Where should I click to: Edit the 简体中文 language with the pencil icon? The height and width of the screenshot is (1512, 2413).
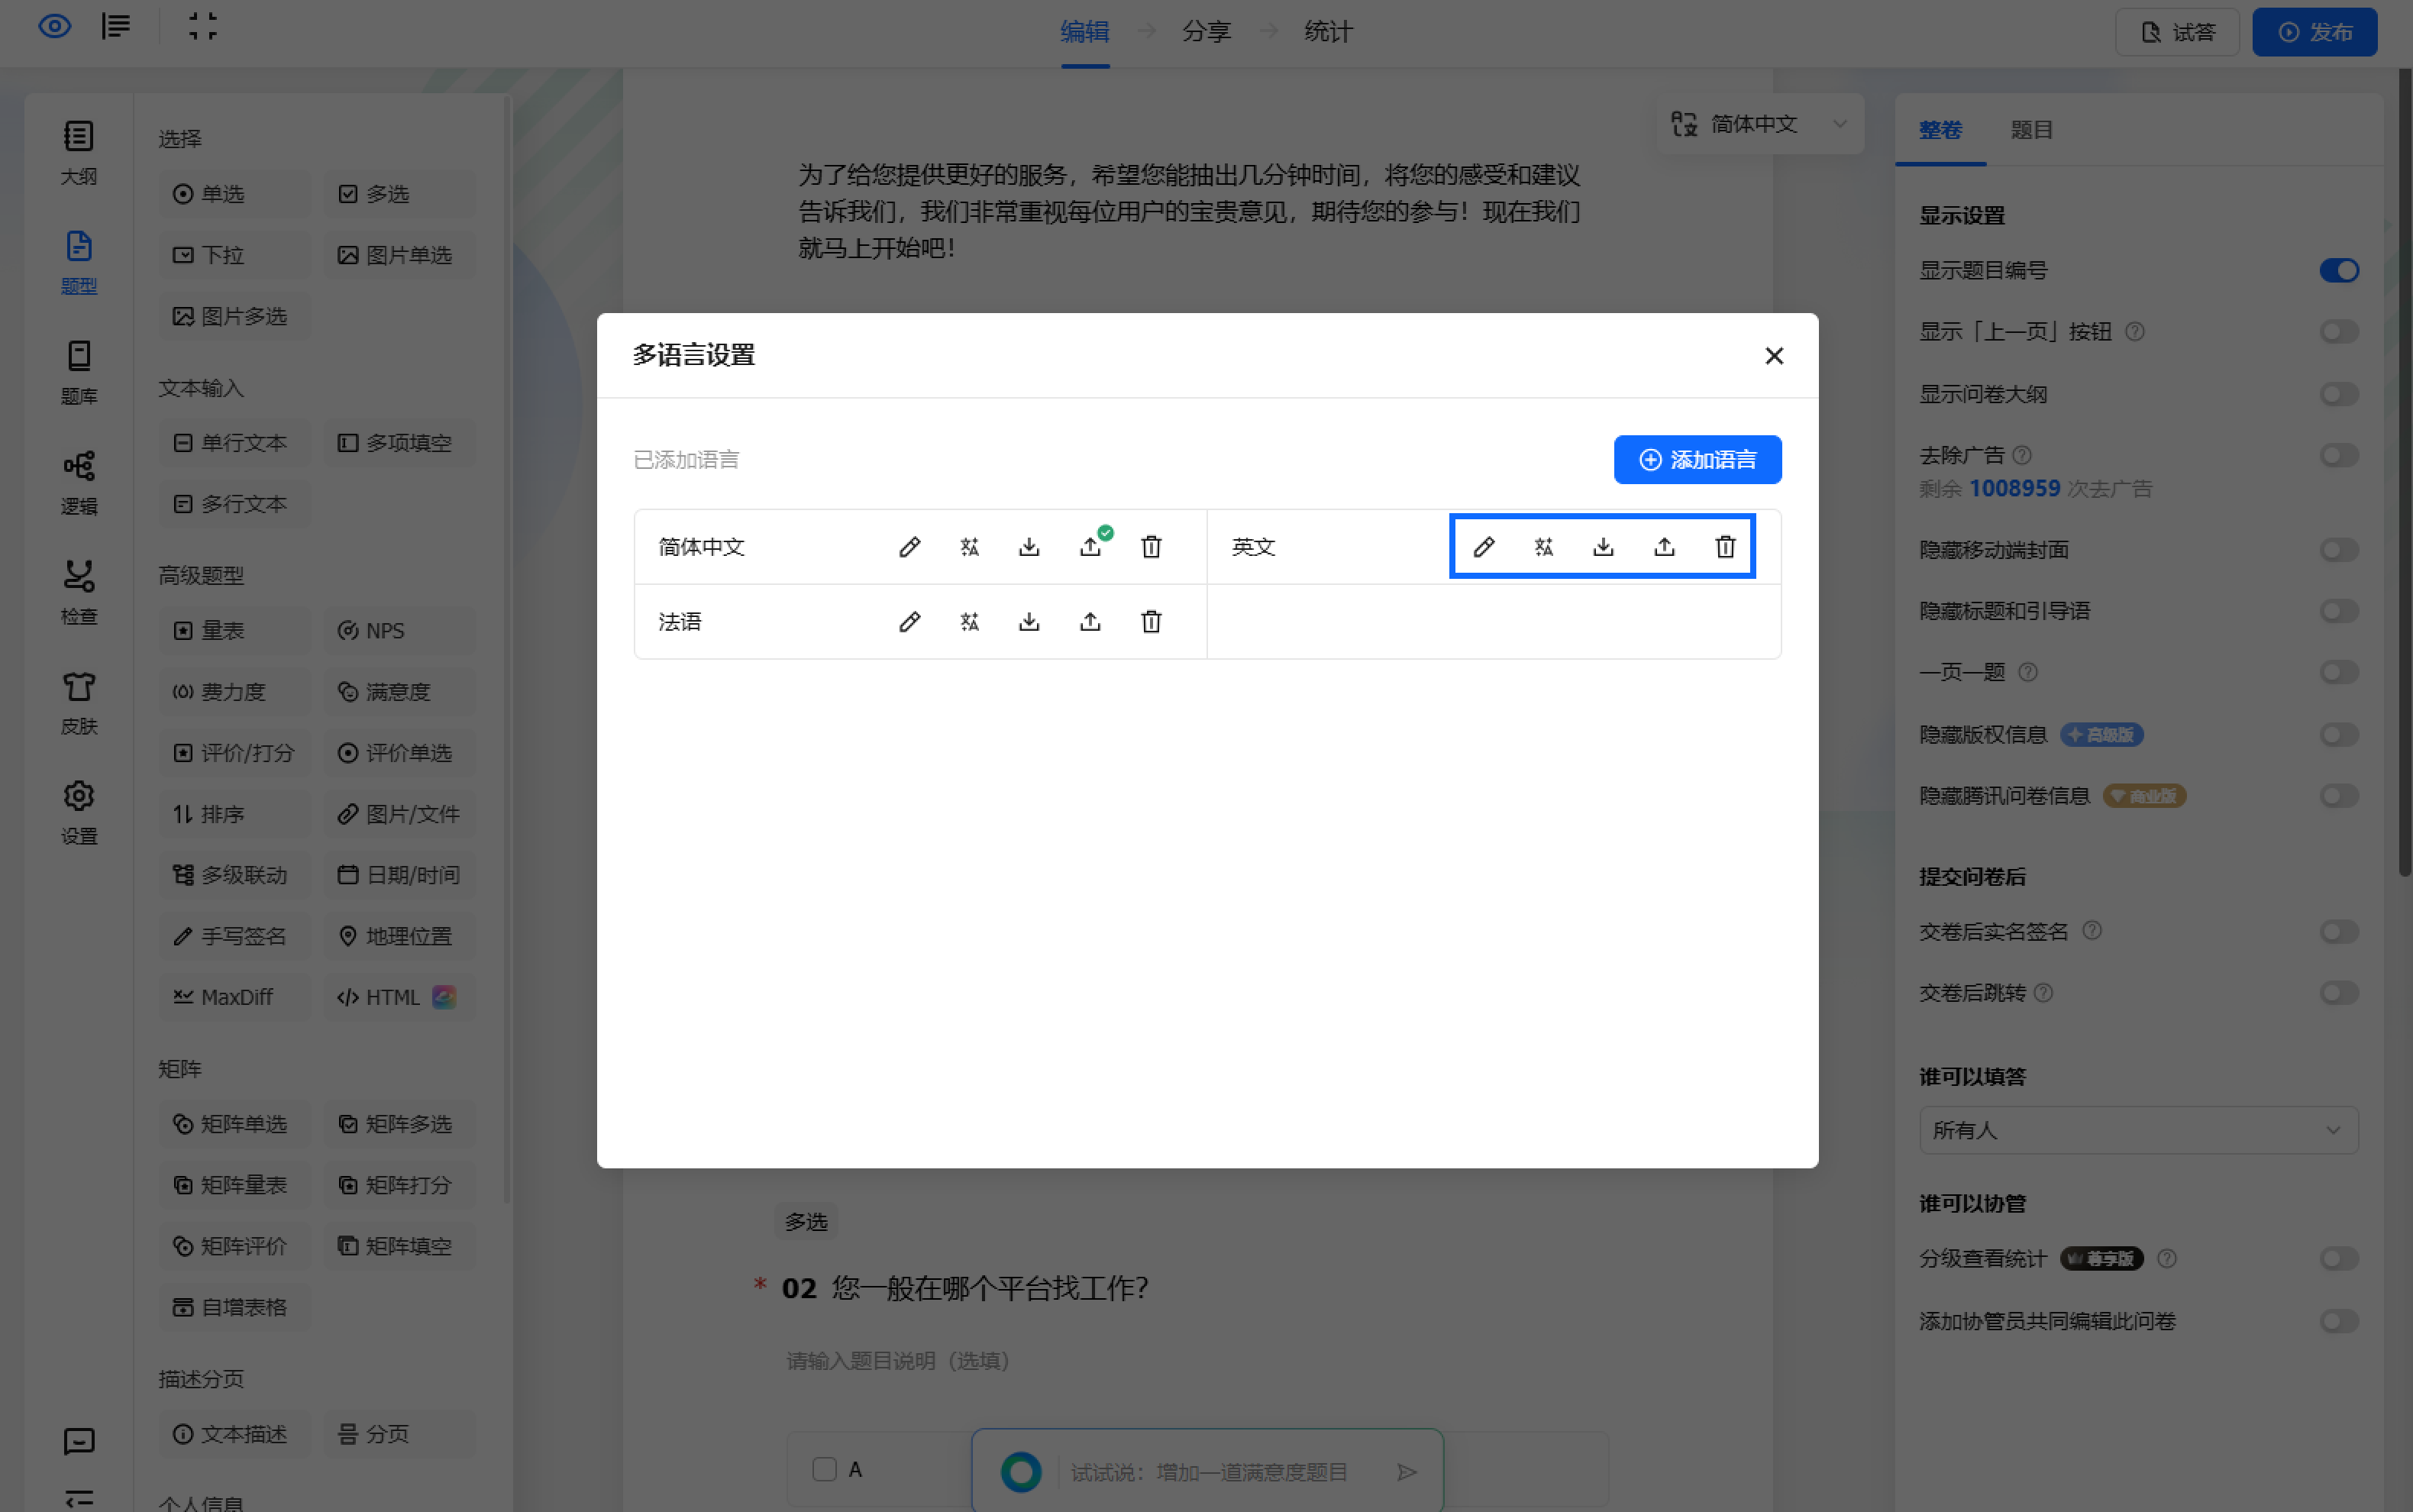[x=909, y=547]
